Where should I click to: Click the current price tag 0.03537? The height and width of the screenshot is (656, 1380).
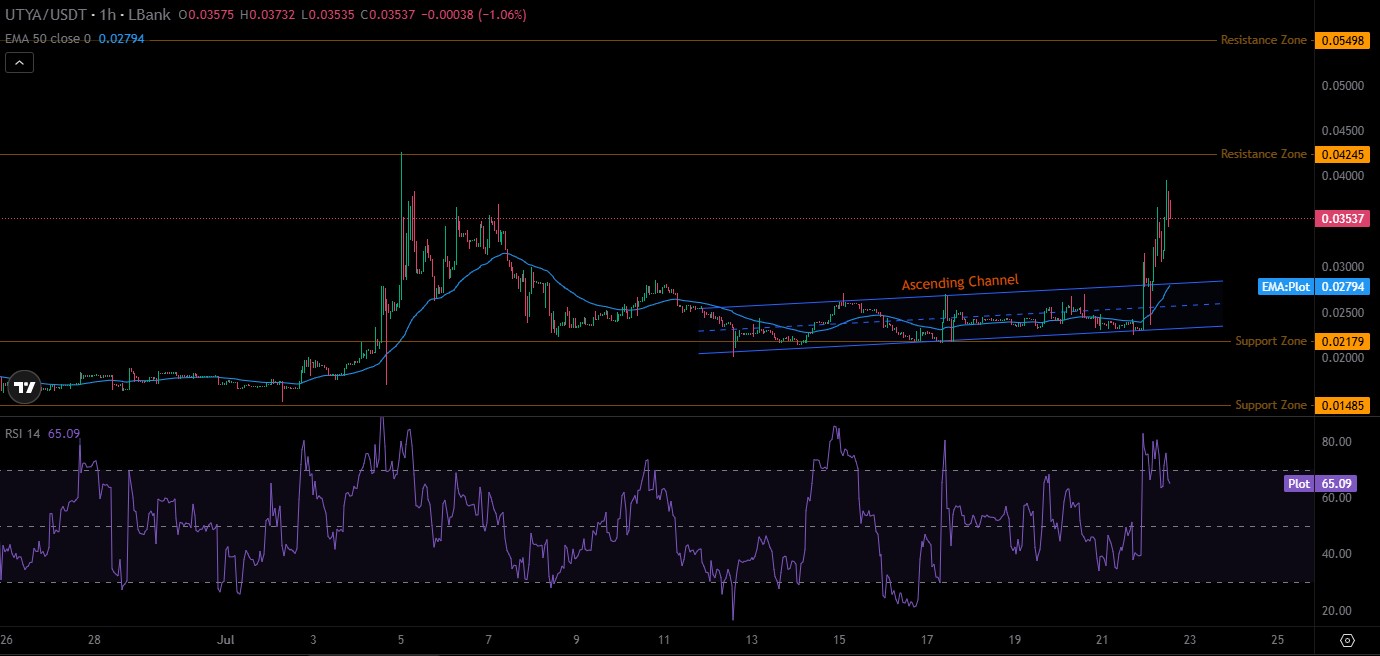1344,218
